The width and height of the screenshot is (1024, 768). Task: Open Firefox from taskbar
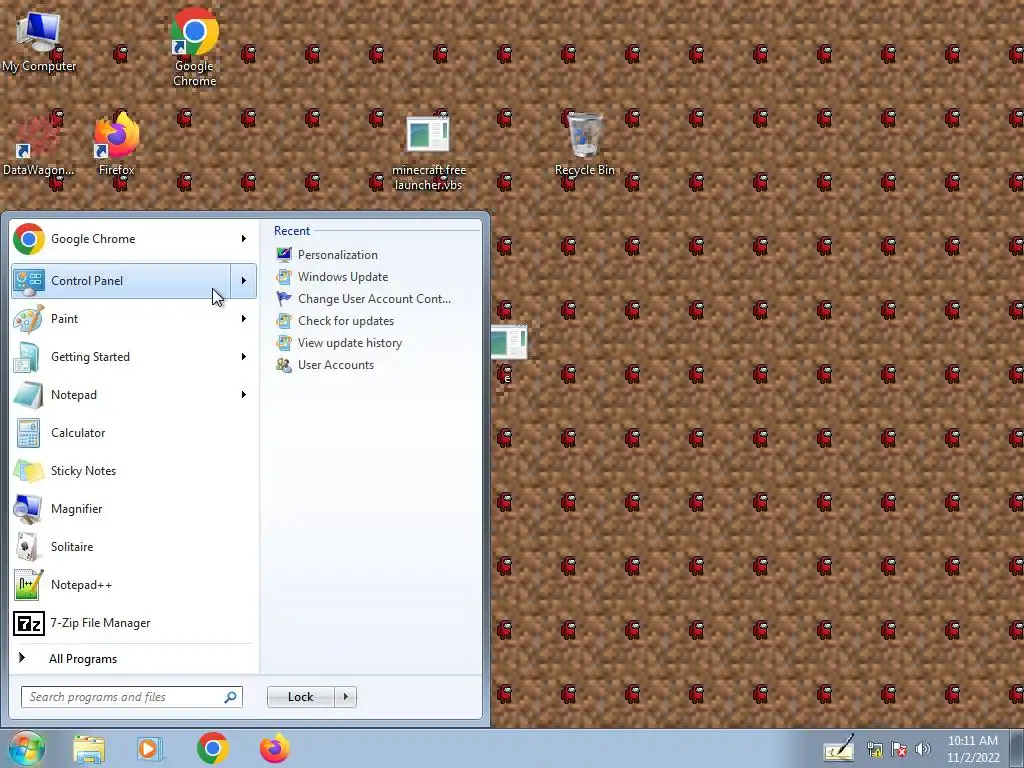(x=274, y=749)
